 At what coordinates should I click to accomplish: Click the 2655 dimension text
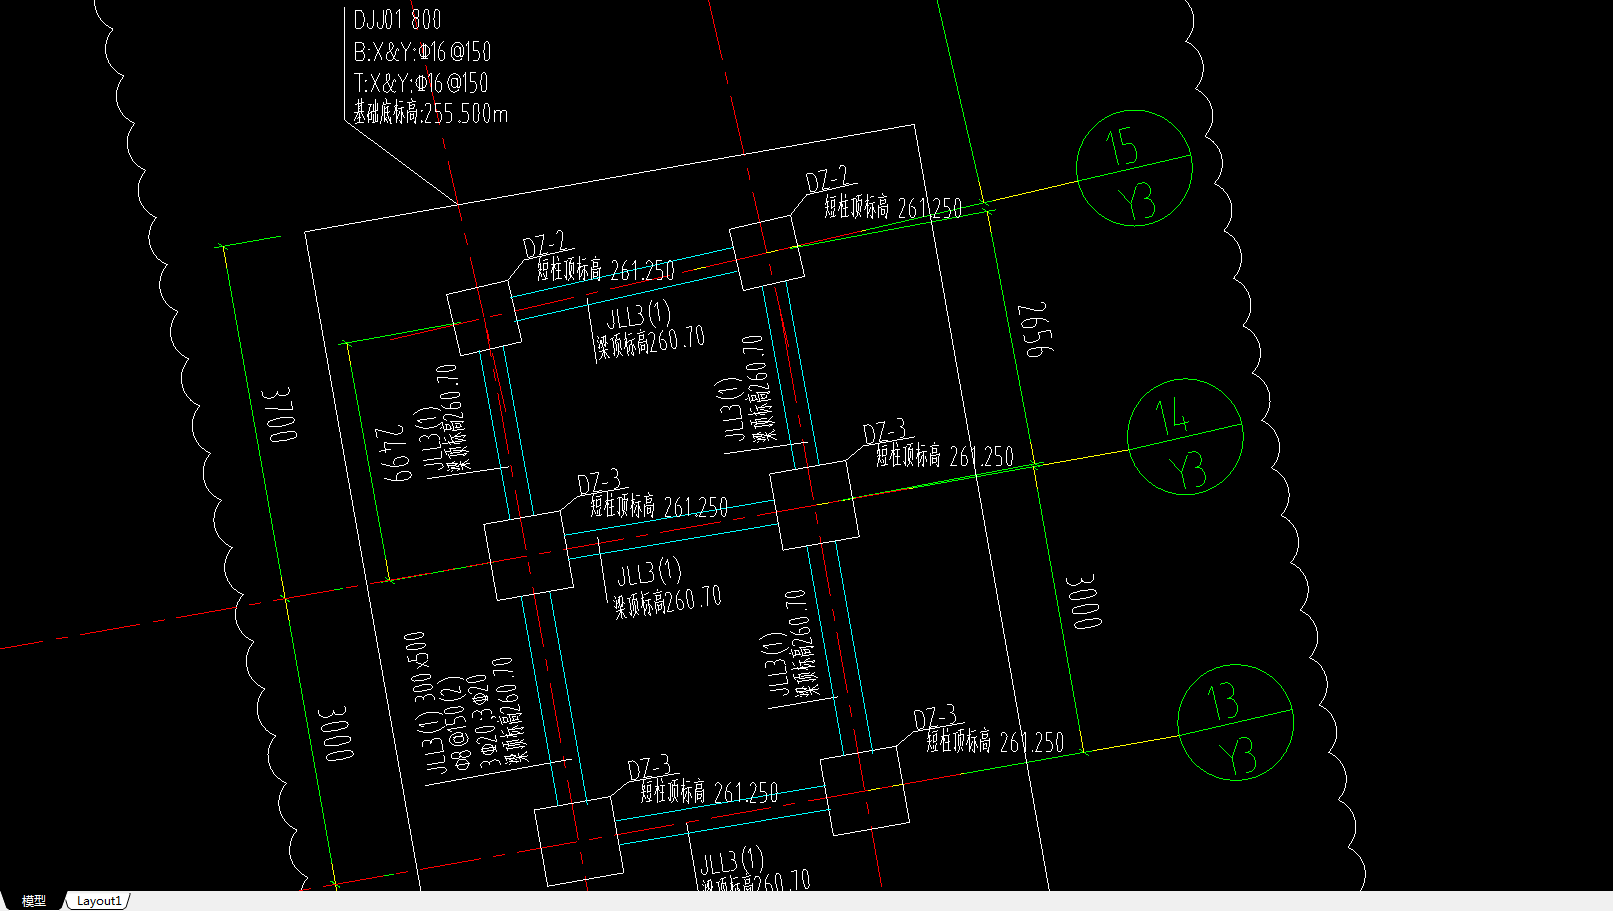click(x=1035, y=329)
